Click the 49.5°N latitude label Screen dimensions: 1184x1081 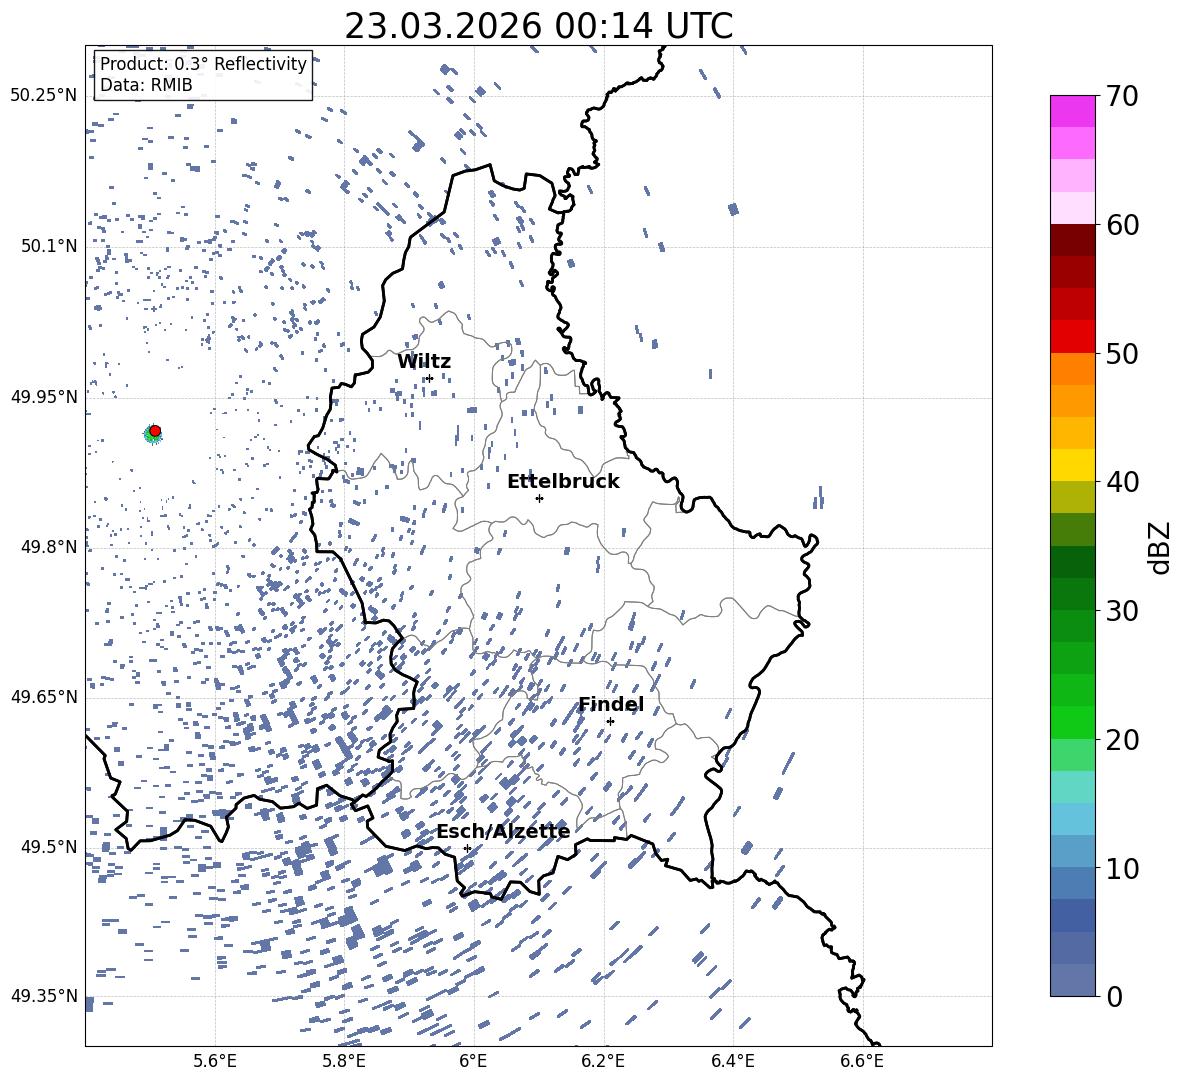[48, 846]
